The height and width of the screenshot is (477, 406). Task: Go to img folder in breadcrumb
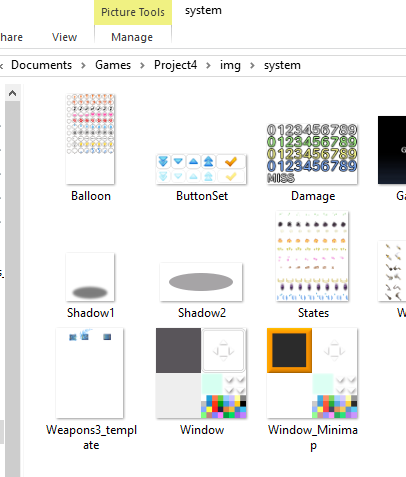(230, 65)
